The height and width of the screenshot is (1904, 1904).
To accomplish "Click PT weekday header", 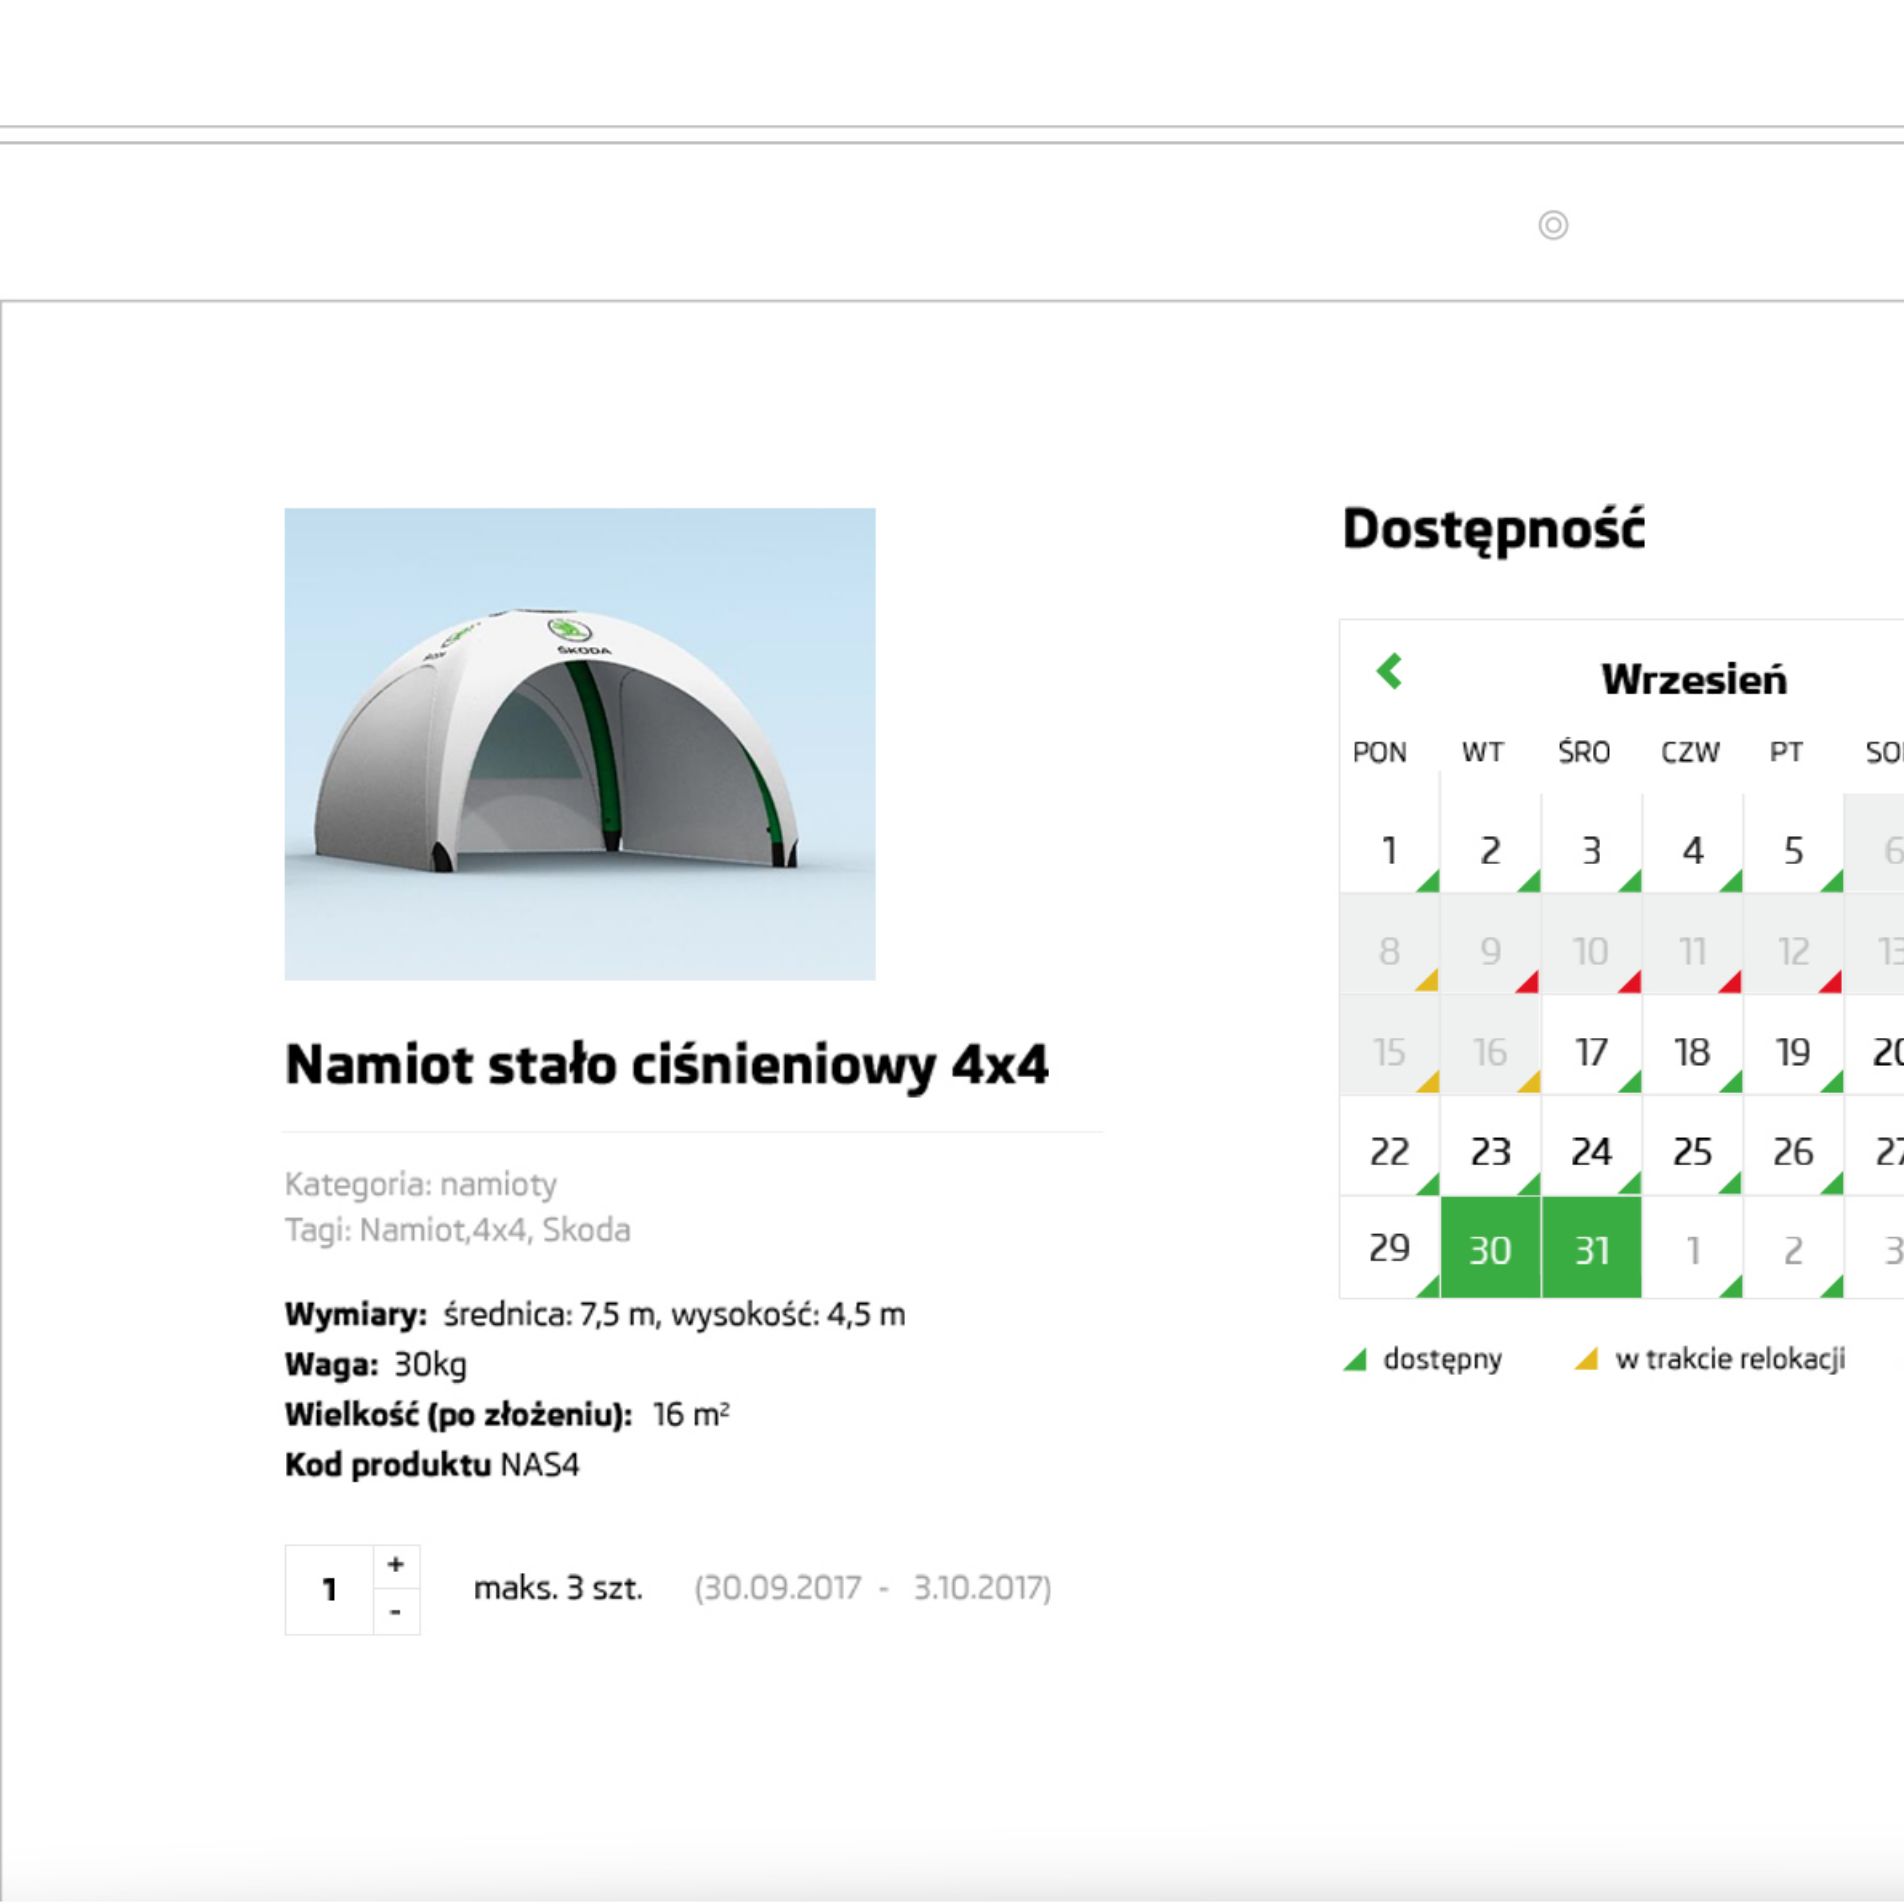I will click(1786, 753).
